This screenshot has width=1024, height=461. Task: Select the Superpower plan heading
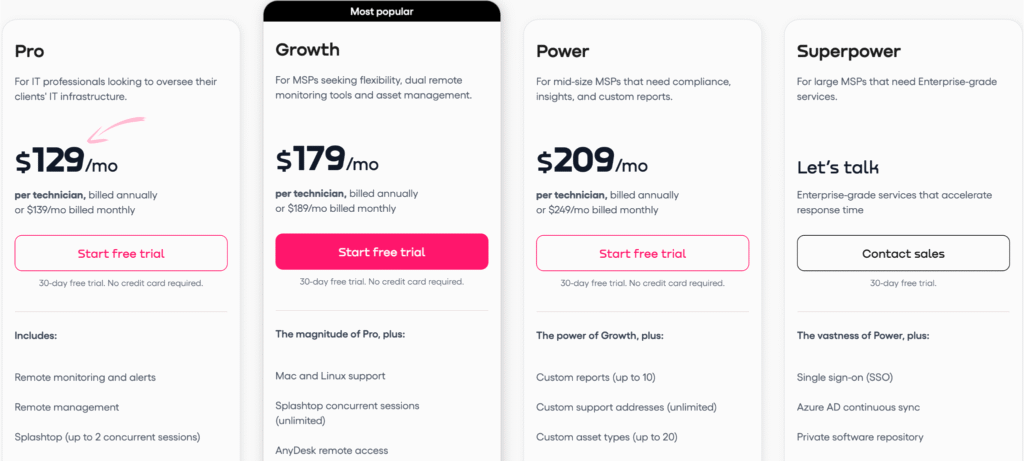point(849,52)
